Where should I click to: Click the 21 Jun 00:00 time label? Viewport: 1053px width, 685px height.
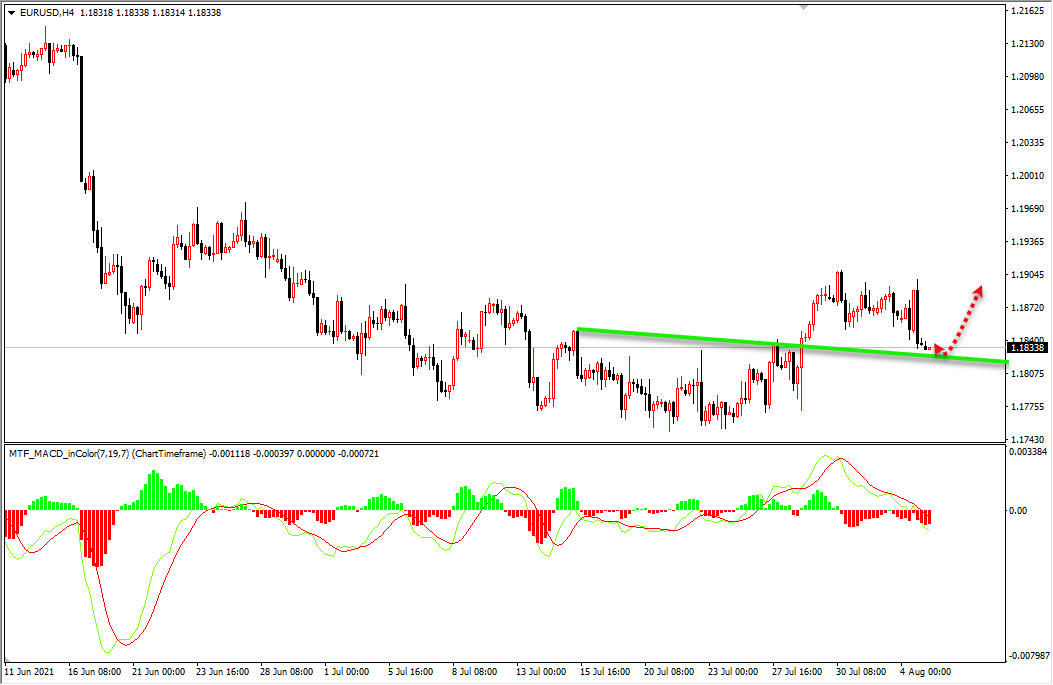(158, 672)
